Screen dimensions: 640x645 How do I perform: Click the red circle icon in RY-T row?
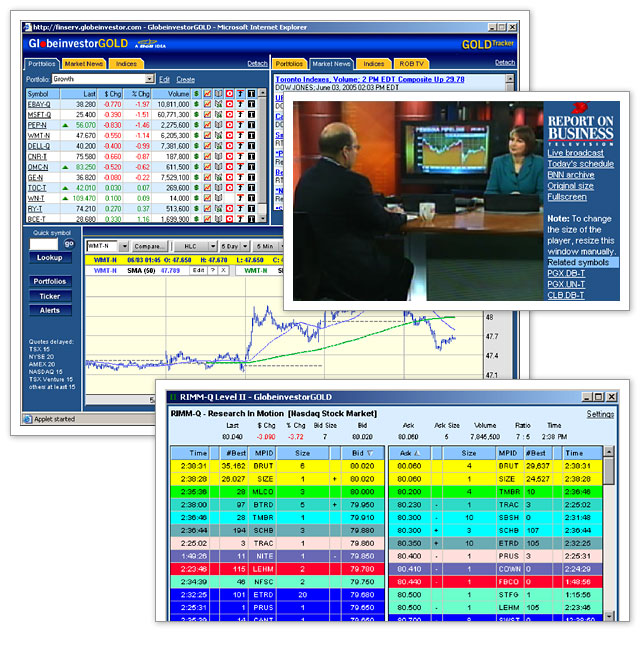[x=230, y=209]
